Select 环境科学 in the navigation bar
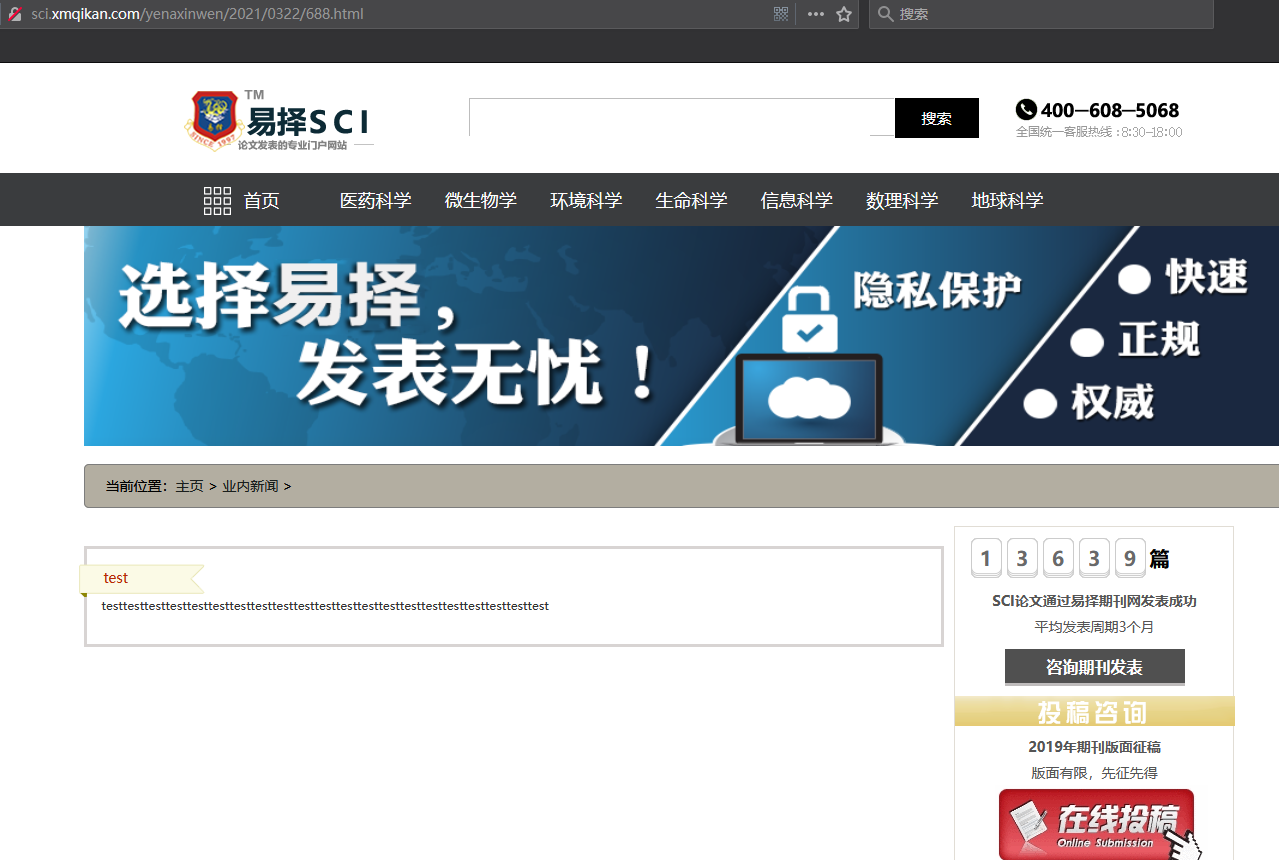1279x860 pixels. tap(587, 200)
